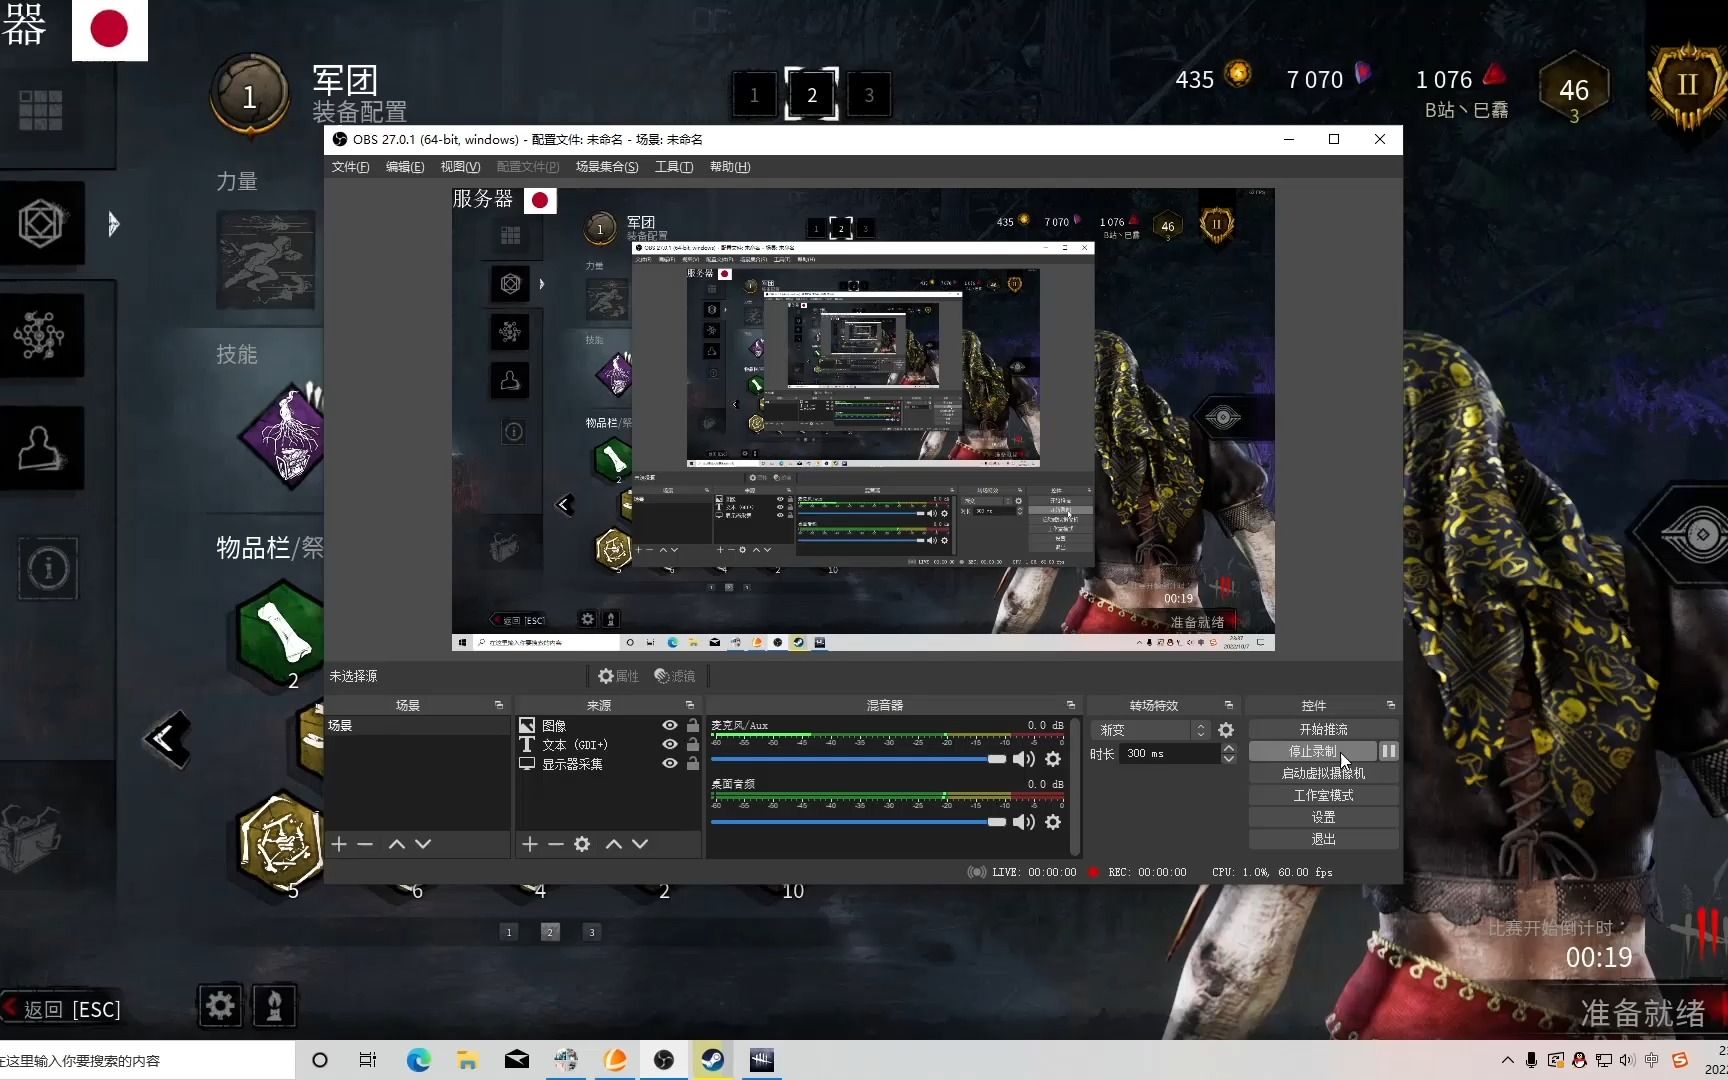
Task: Click 开始推流 to start streaming
Action: tap(1323, 730)
